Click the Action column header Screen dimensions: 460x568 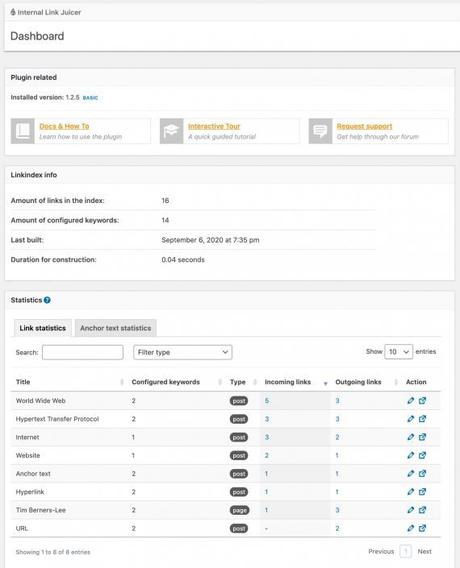click(x=416, y=382)
